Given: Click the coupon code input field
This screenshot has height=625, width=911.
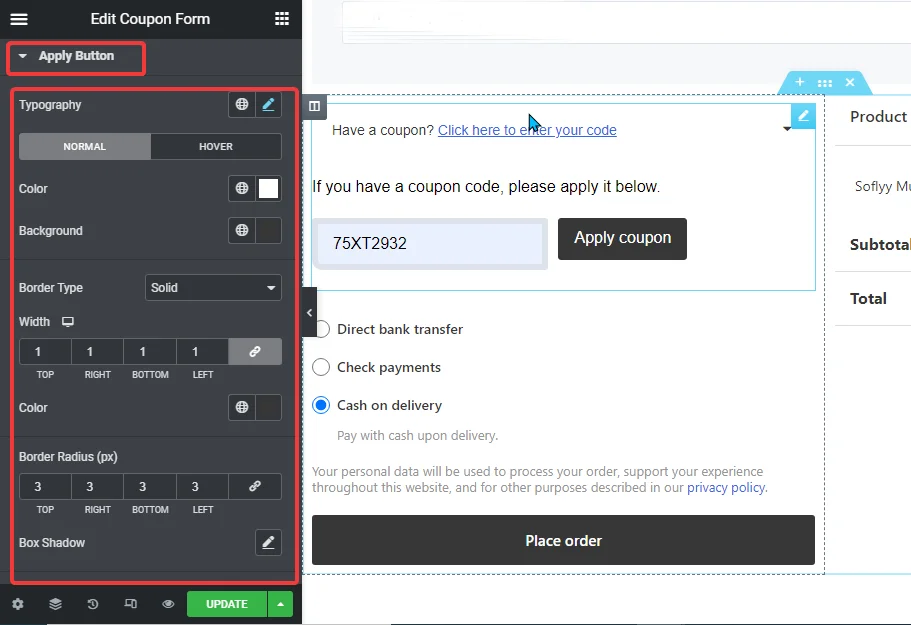Looking at the screenshot, I should click(430, 243).
